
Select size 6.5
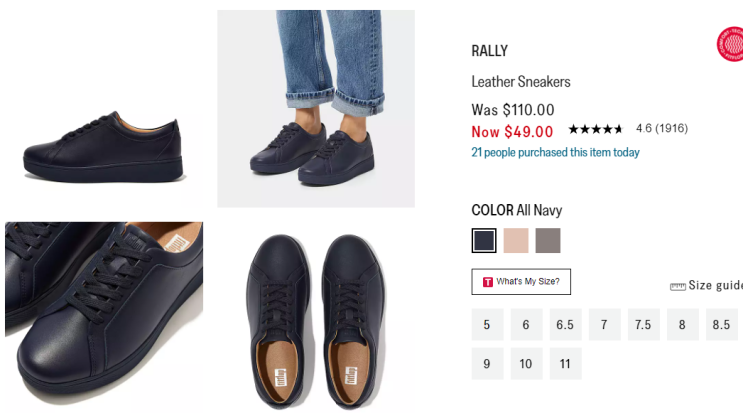point(565,325)
